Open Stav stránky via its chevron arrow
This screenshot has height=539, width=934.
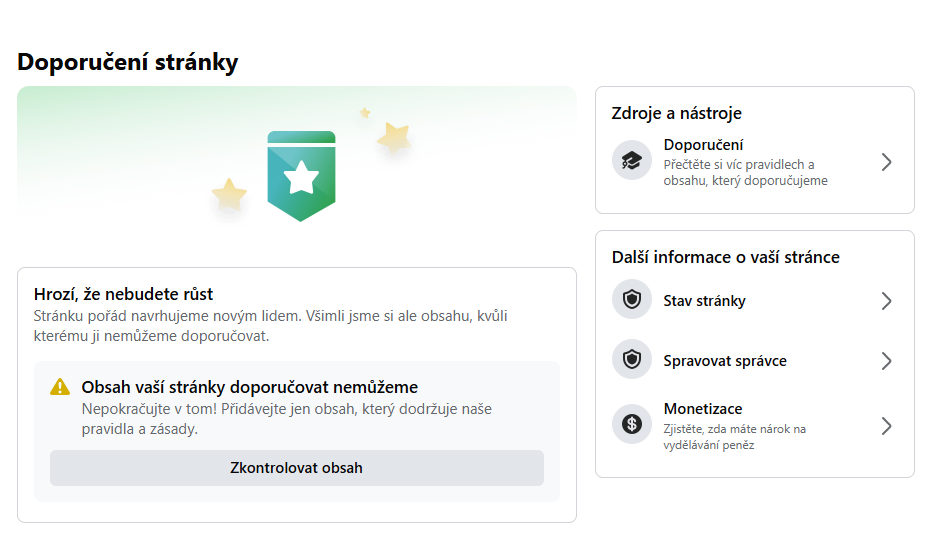886,301
